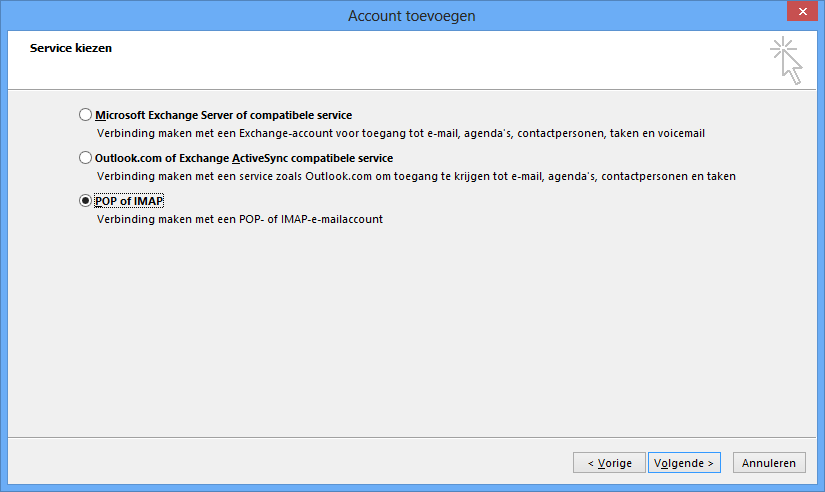Screen dimensions: 825x492
Task: Click the cursor wizard icon
Action: tap(787, 61)
